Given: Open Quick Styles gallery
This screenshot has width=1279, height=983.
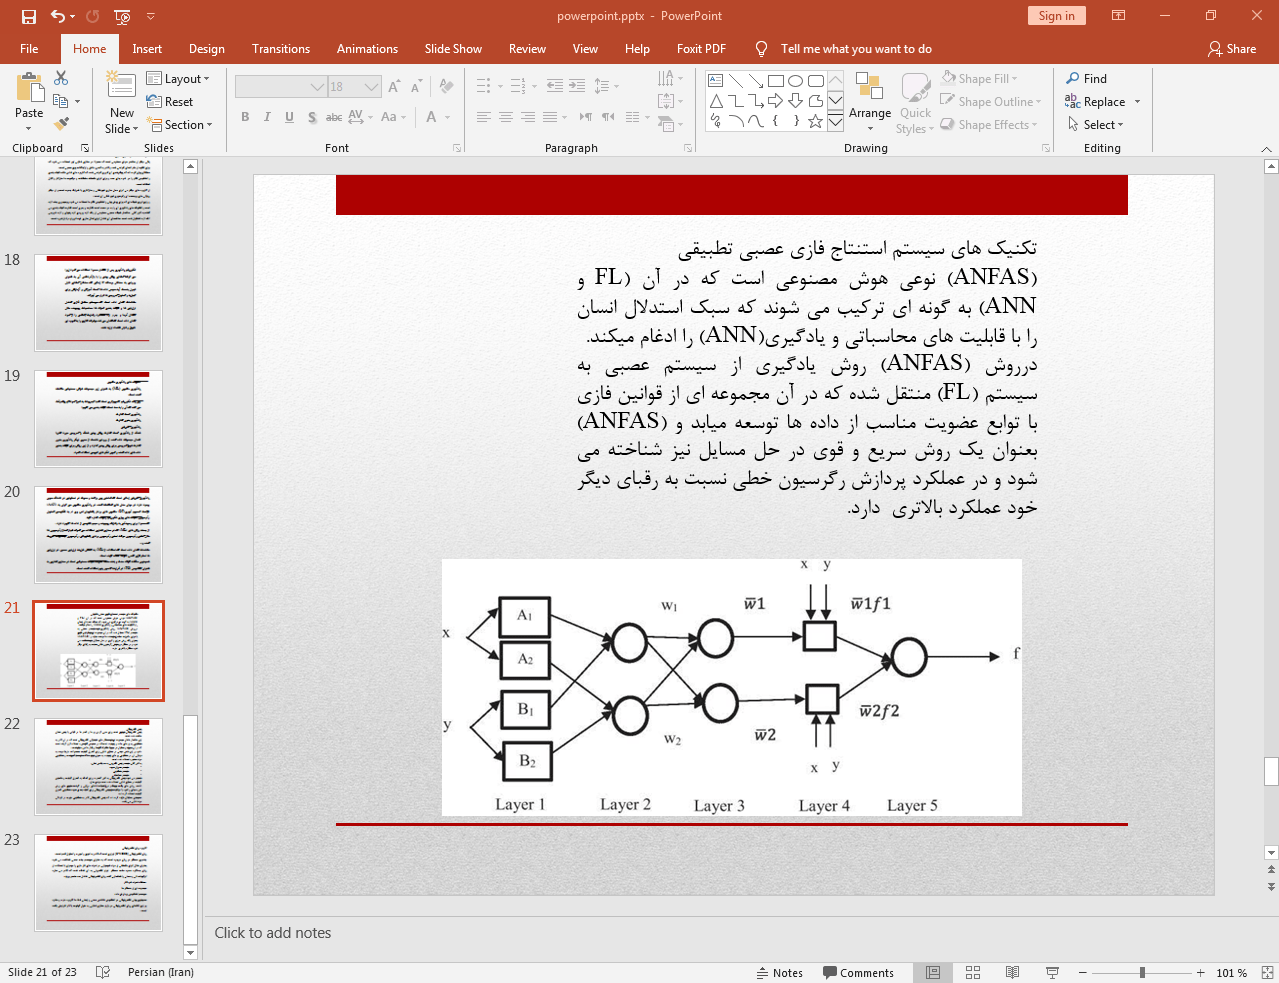Looking at the screenshot, I should tap(914, 103).
